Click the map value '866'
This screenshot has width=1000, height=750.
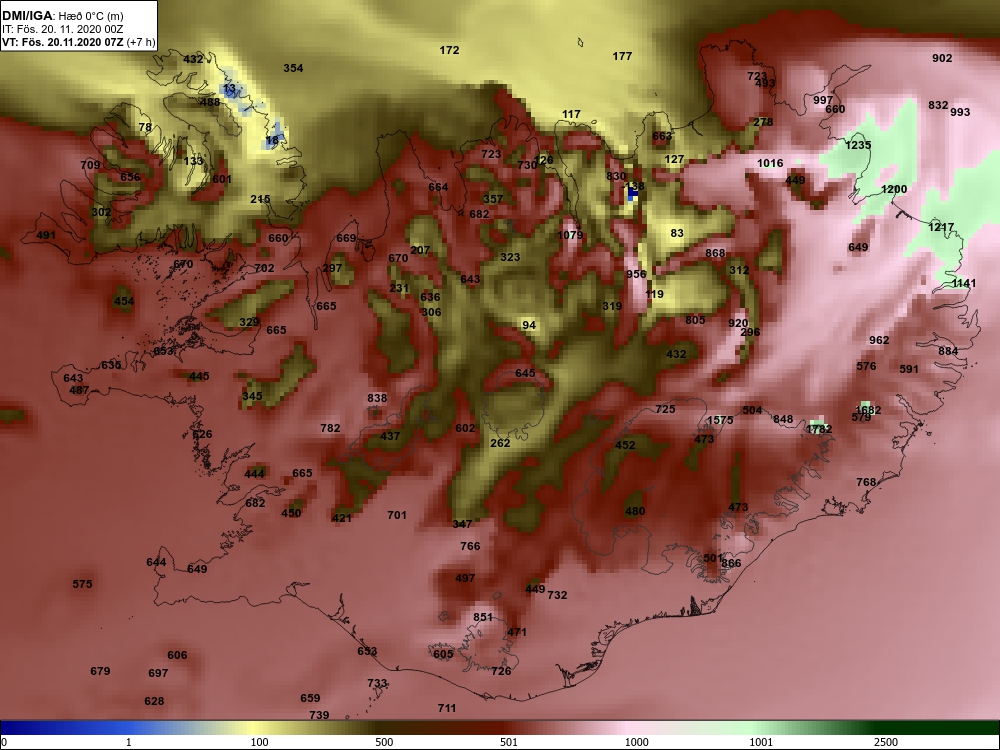coord(732,563)
